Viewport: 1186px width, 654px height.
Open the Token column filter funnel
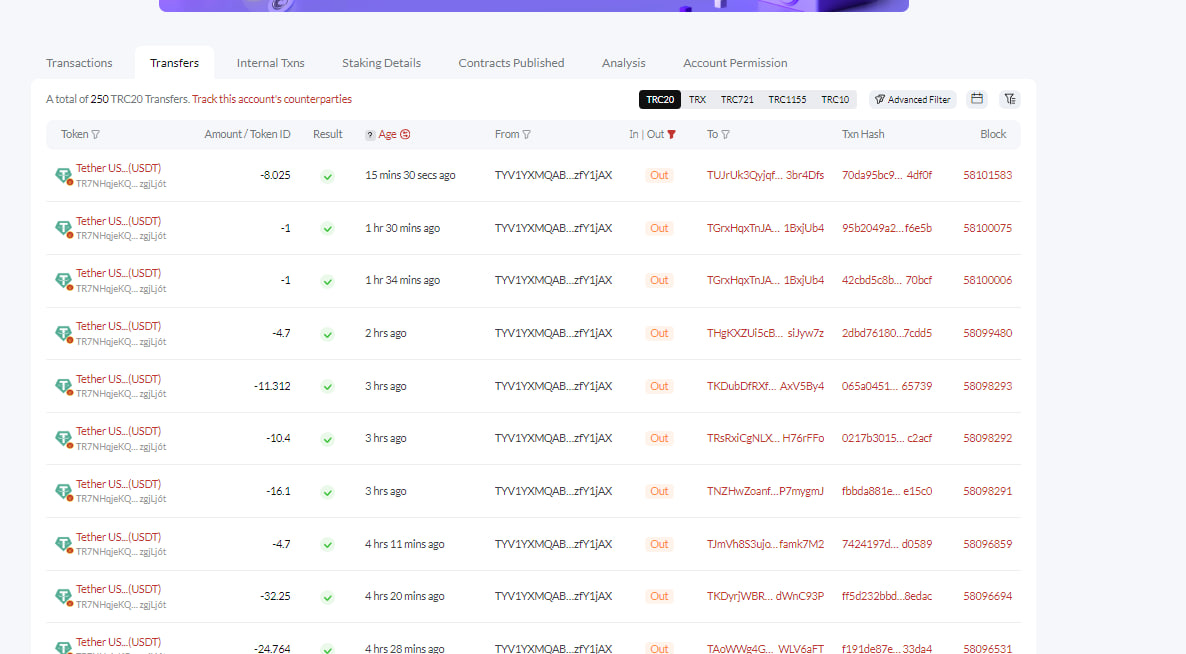click(x=95, y=135)
